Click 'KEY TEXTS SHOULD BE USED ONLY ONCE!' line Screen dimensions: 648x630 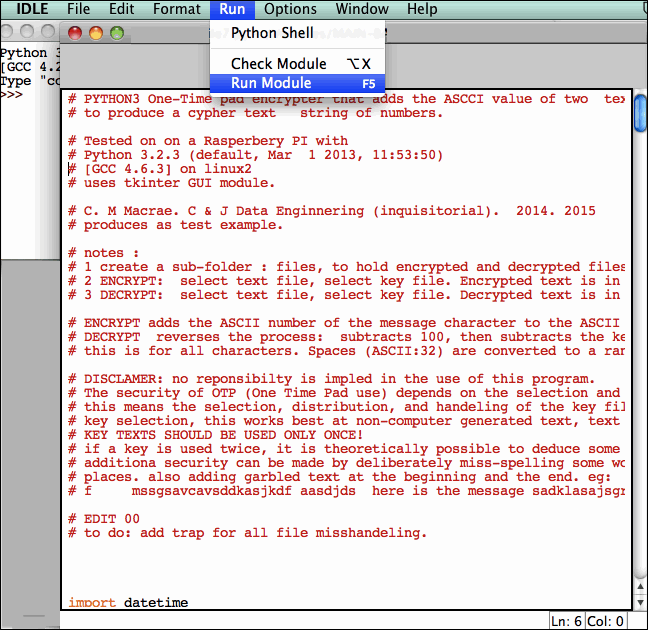[x=215, y=435]
